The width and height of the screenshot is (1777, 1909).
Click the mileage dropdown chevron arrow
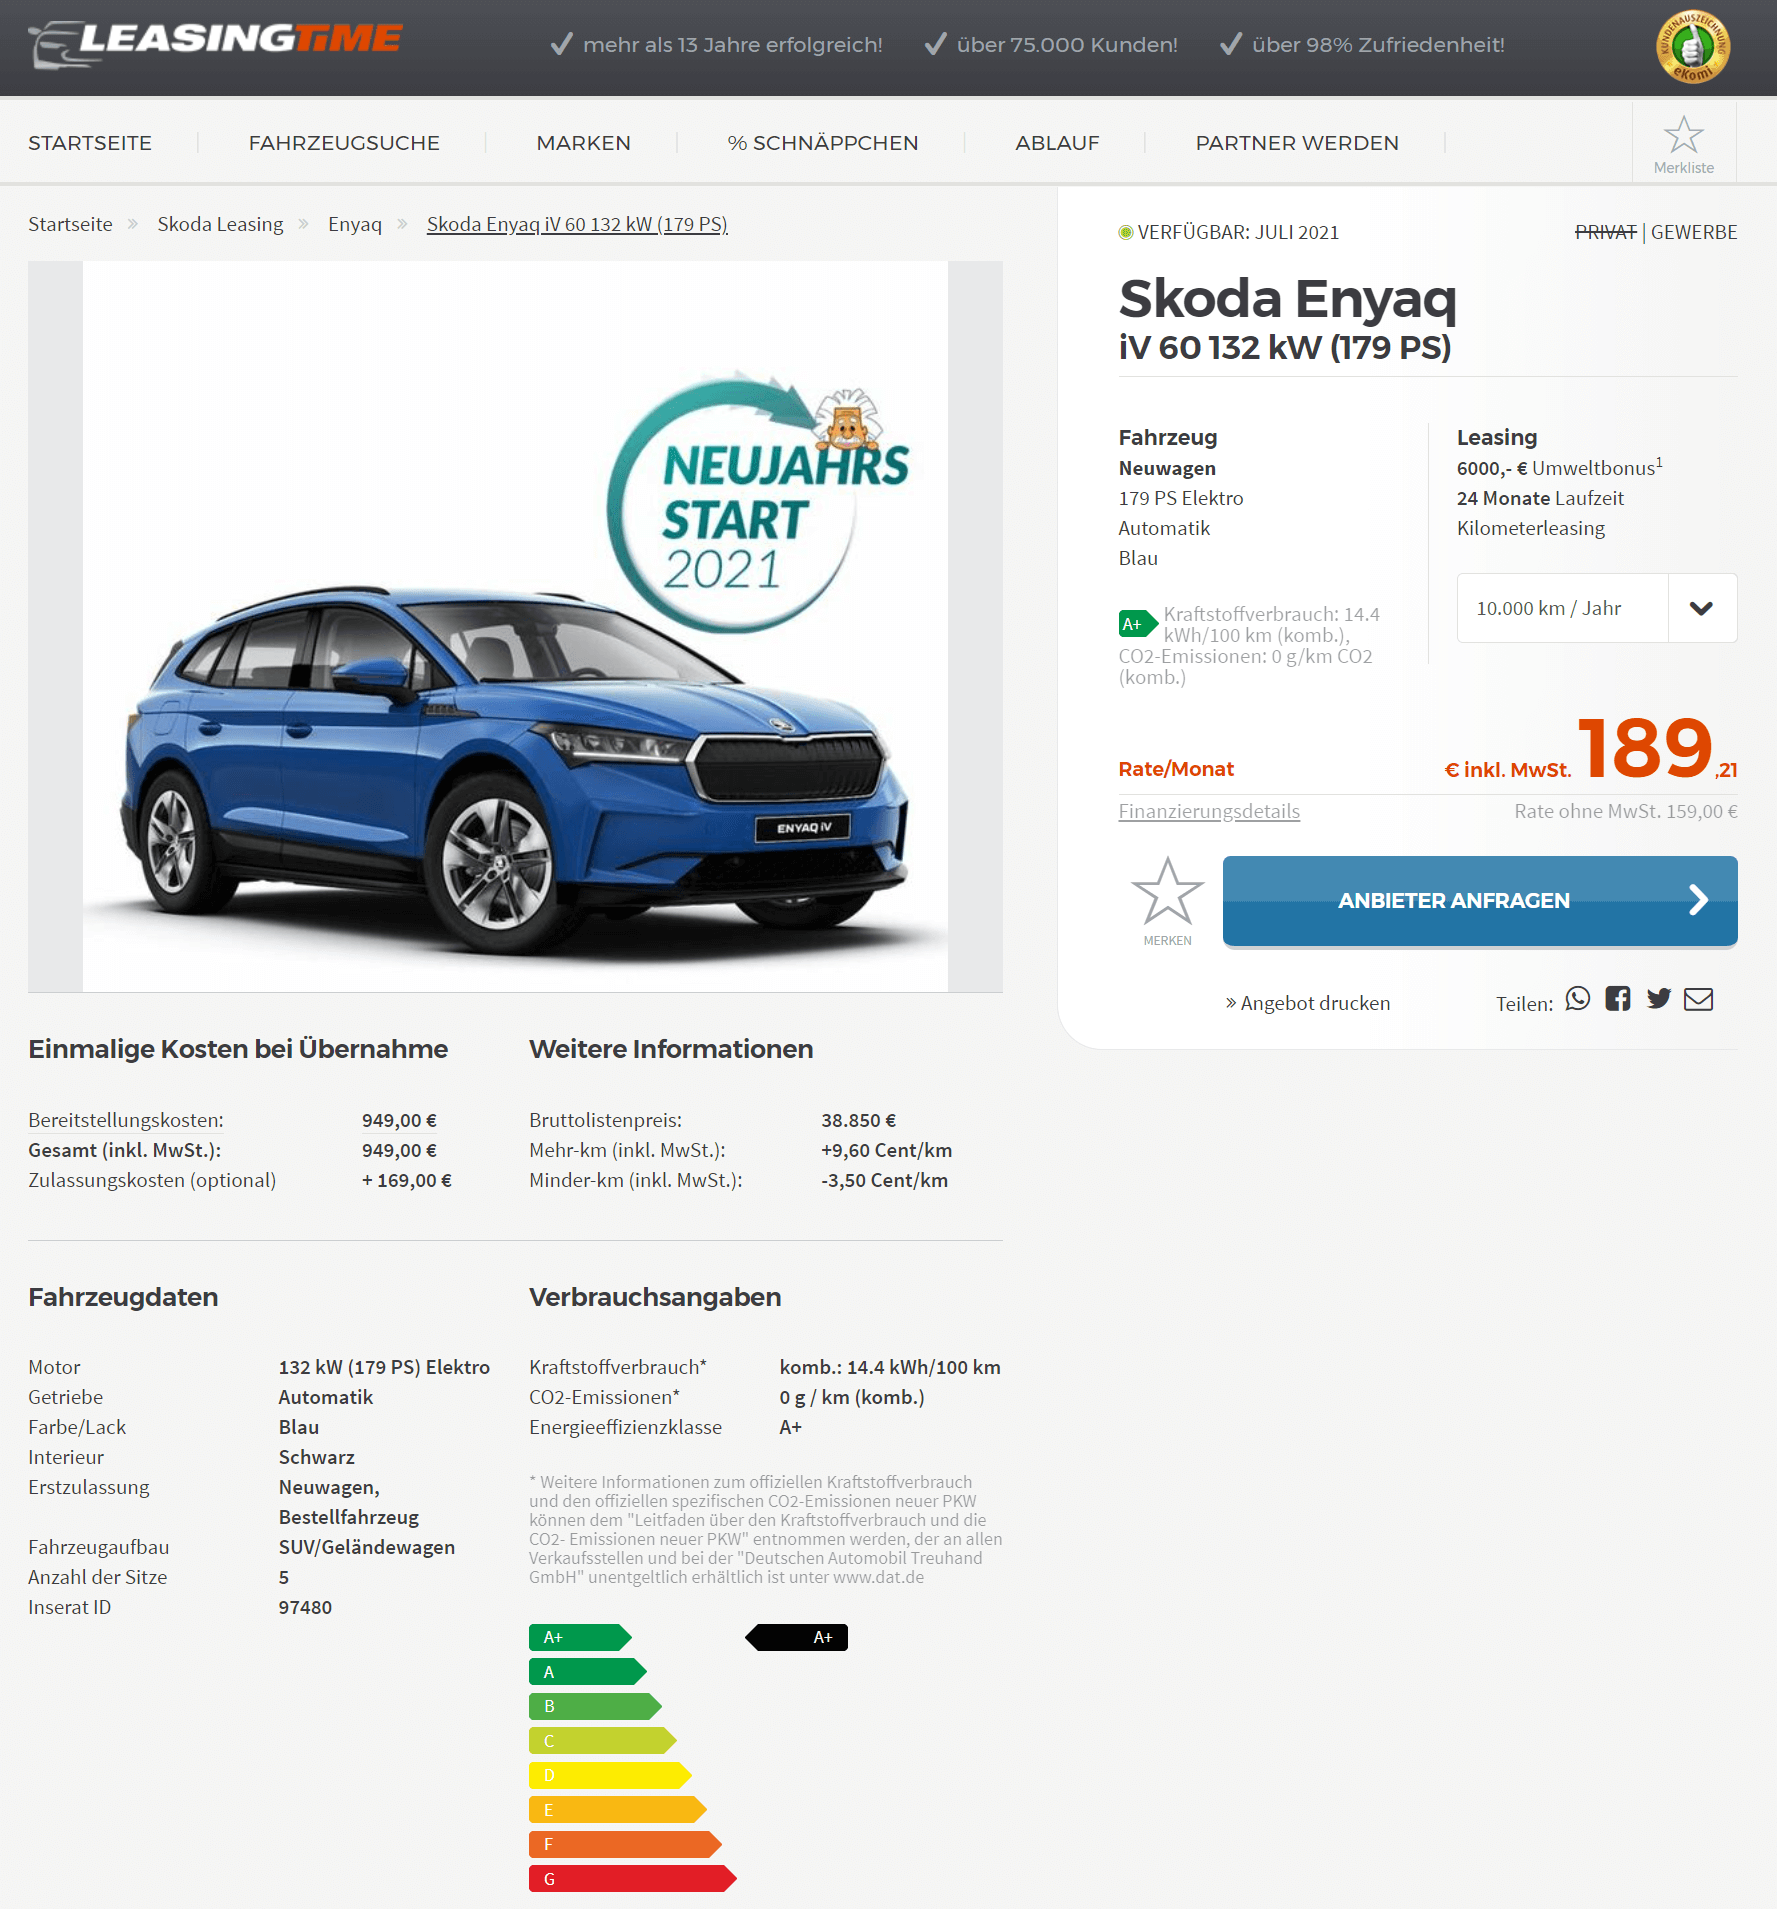(x=1702, y=608)
